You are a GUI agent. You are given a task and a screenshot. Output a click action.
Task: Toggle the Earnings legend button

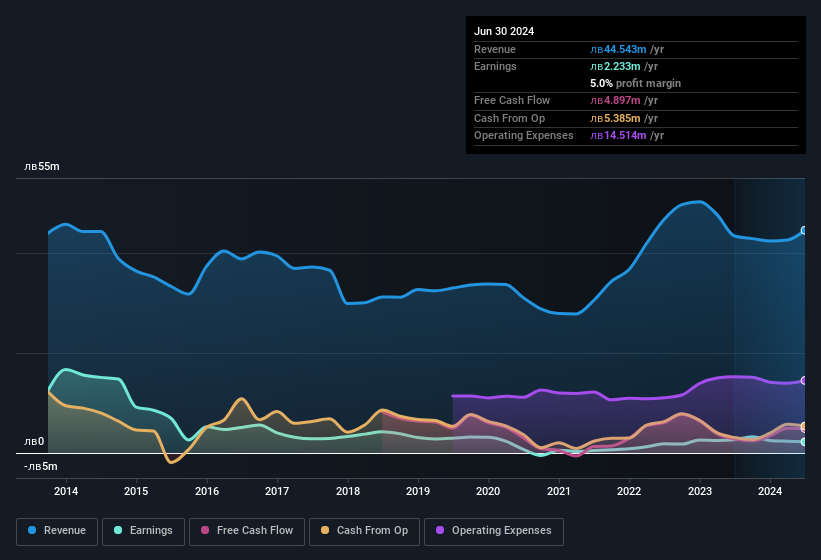[x=143, y=531]
